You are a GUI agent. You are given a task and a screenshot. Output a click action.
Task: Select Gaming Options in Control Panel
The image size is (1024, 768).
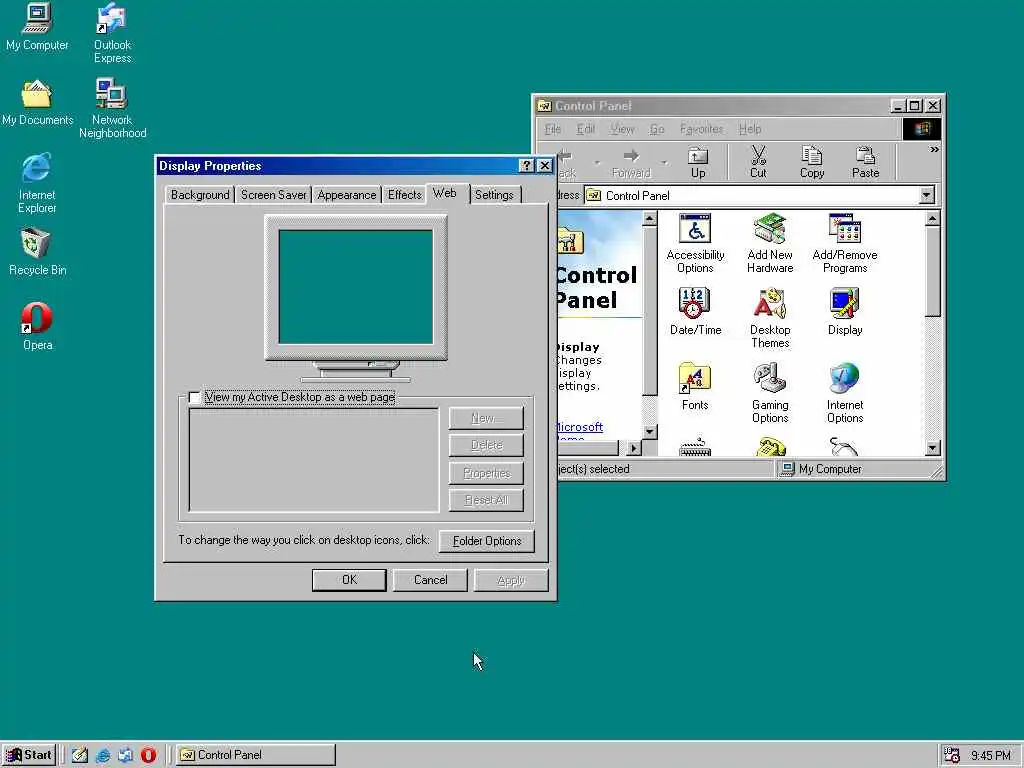(770, 394)
